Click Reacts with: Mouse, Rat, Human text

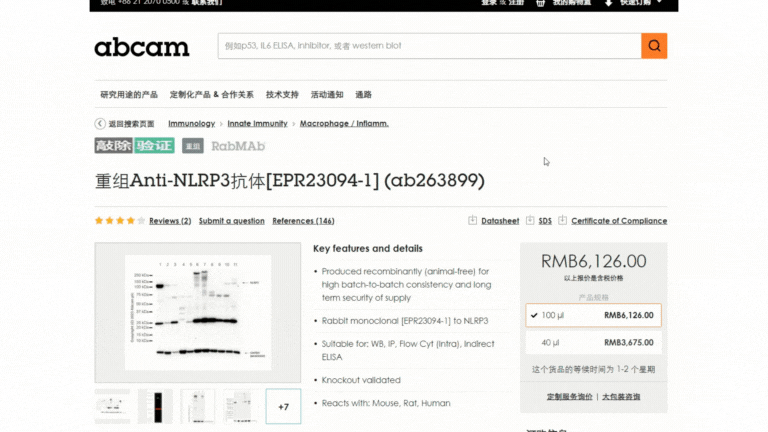[x=386, y=403]
